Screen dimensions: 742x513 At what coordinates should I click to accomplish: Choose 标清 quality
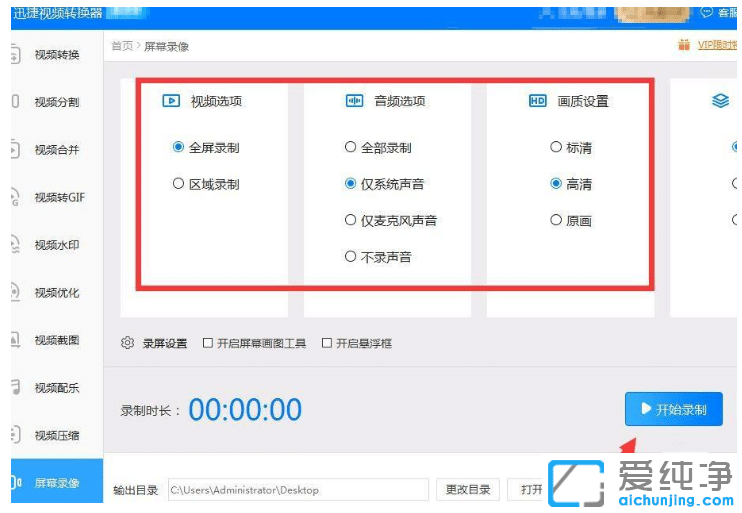(571, 147)
